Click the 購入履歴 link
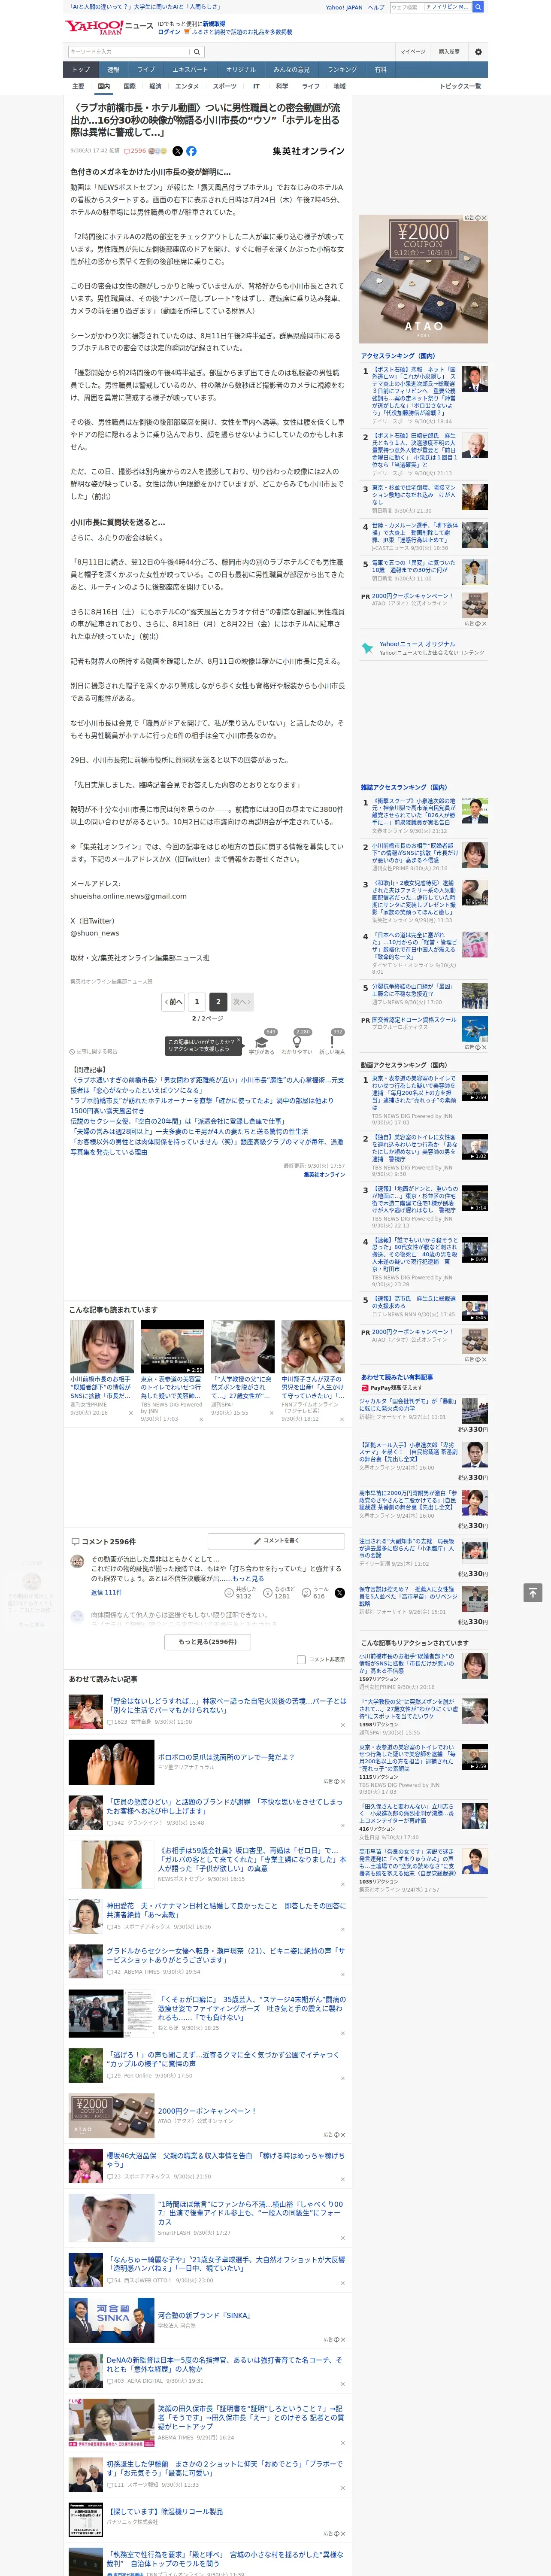Image resolution: width=551 pixels, height=2576 pixels. [449, 51]
